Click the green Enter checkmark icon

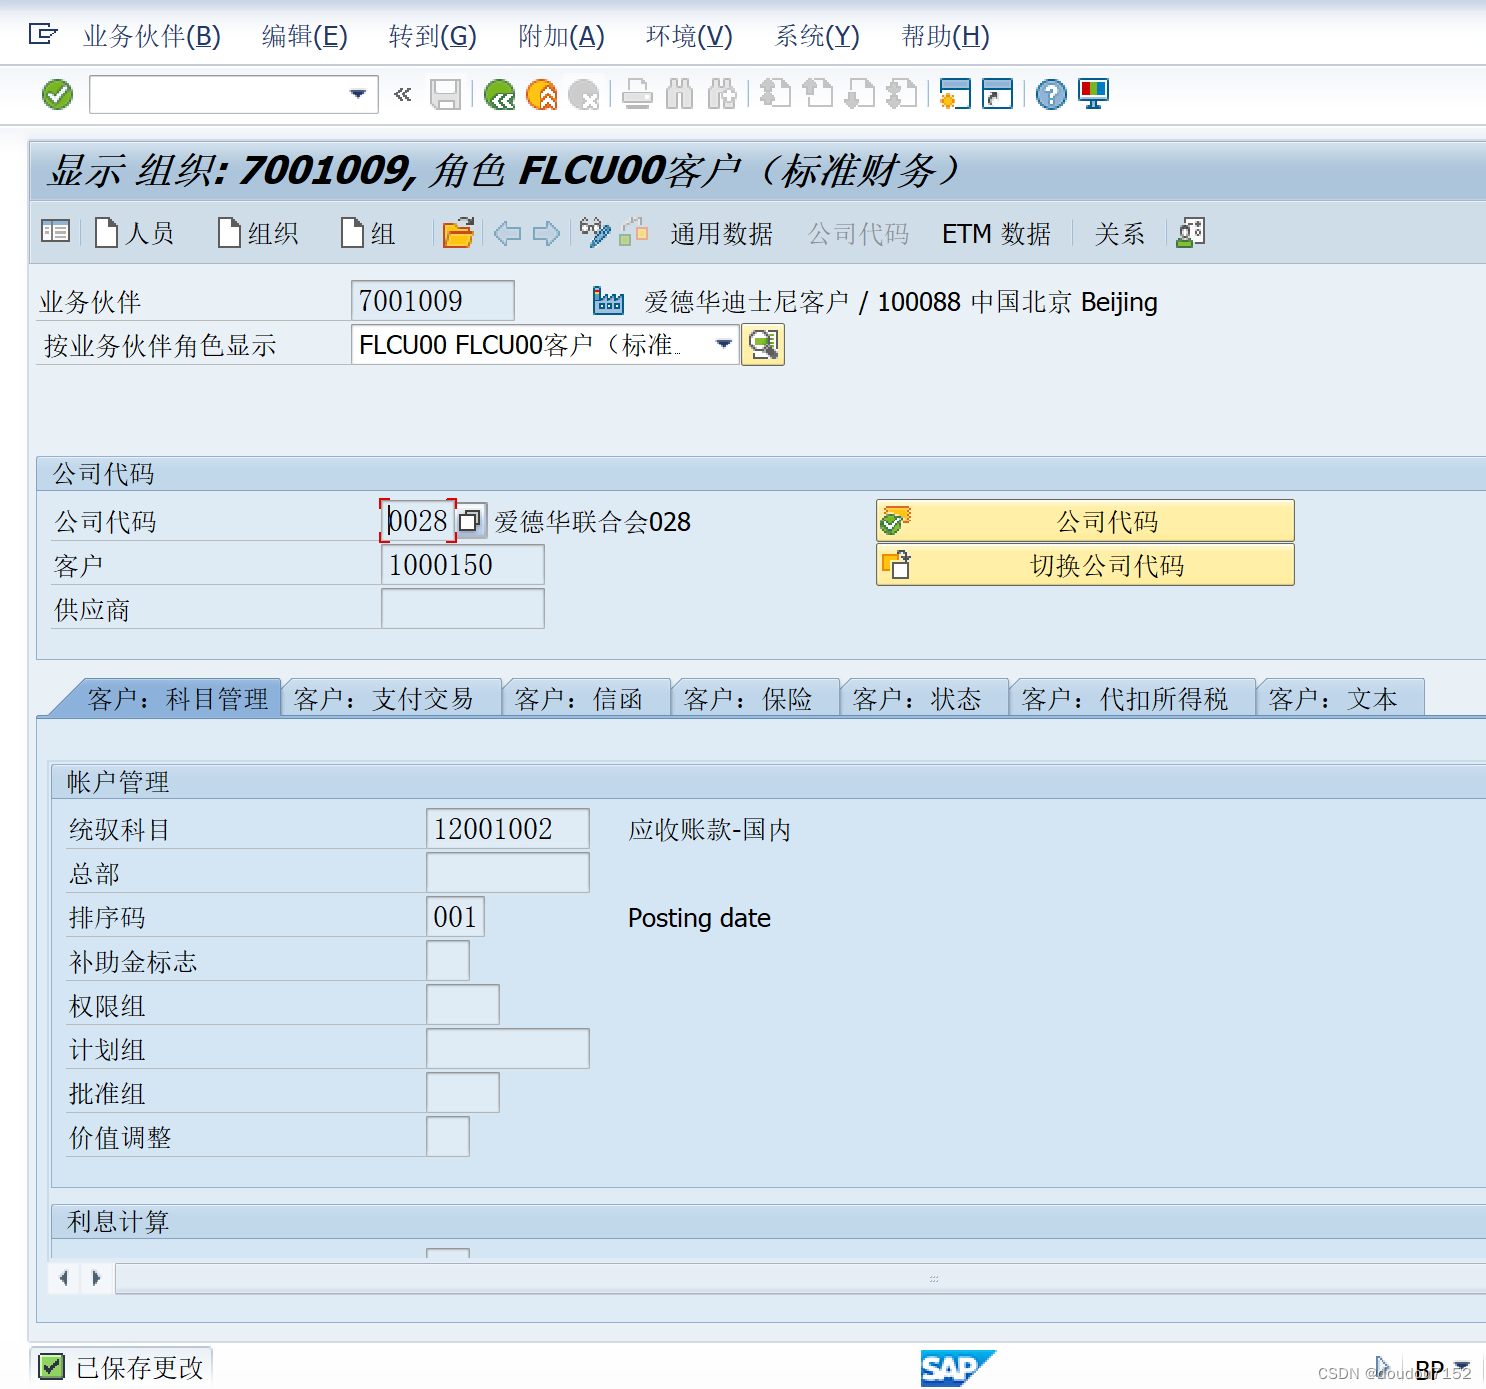click(x=57, y=95)
